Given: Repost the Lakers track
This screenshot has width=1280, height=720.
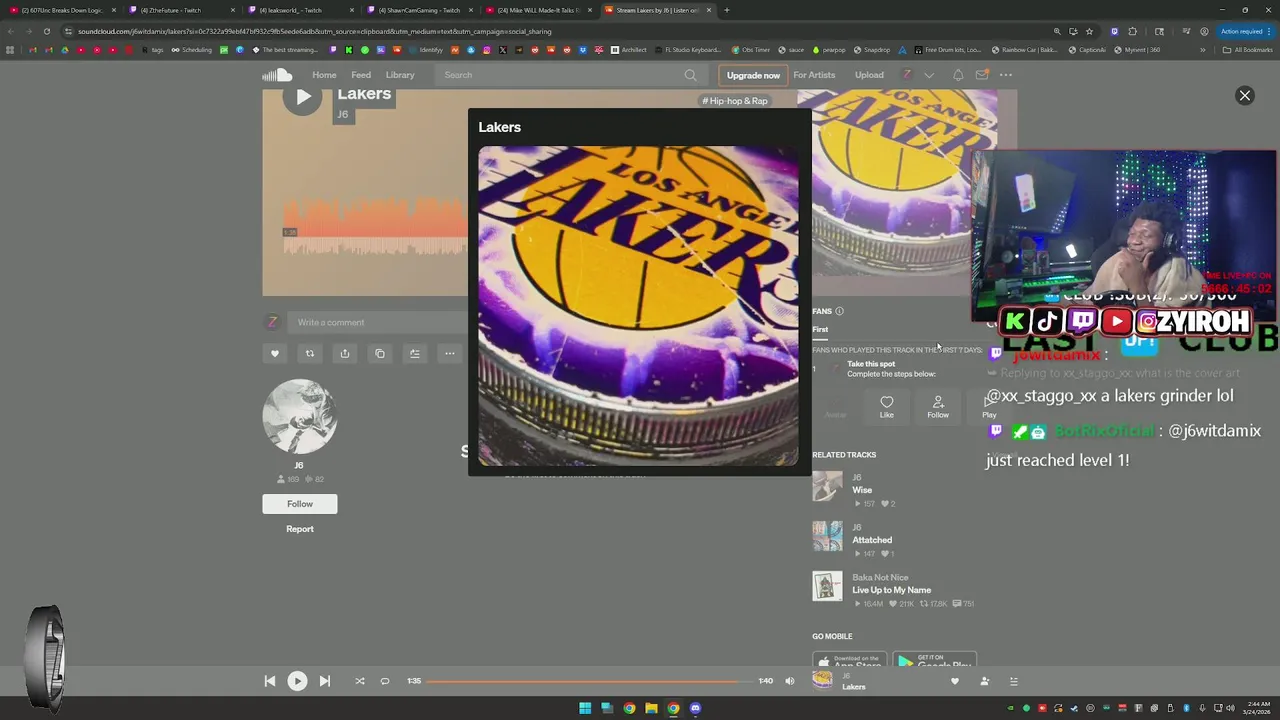Looking at the screenshot, I should click(310, 353).
